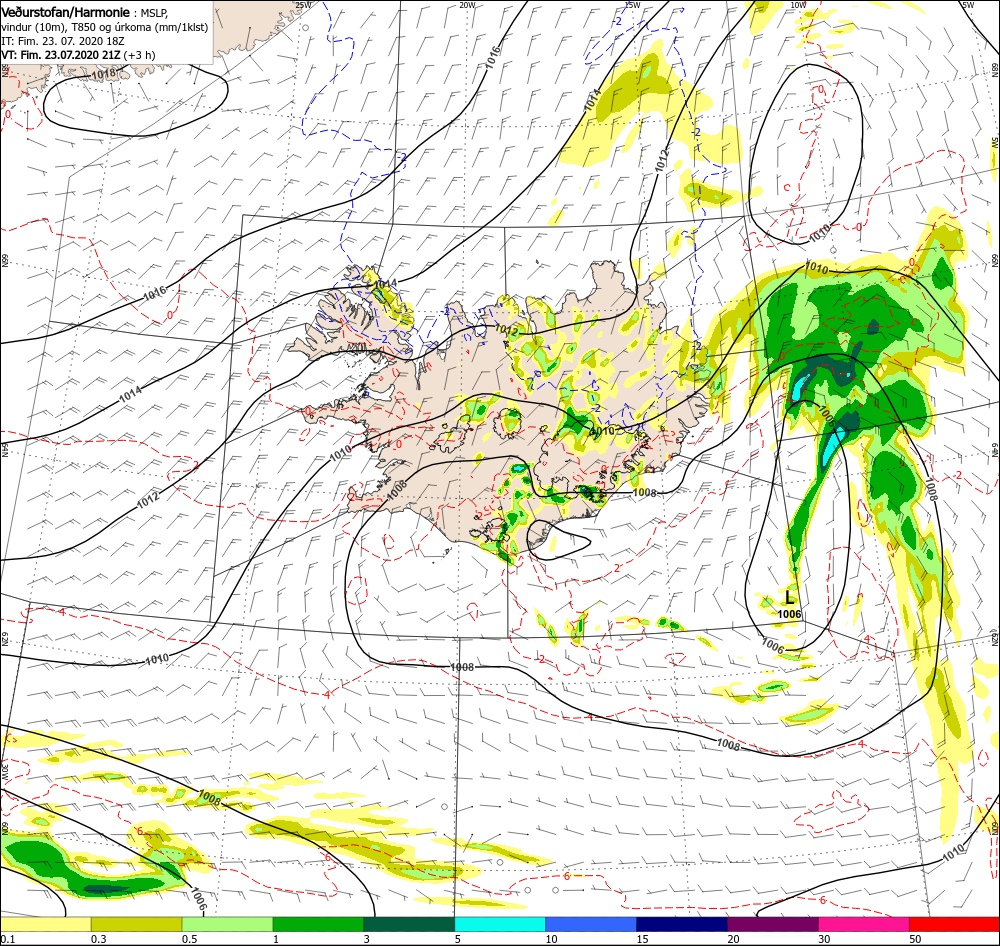Click the dark green 3–5 legend swatch
This screenshot has width=1000, height=946.
tap(409, 924)
